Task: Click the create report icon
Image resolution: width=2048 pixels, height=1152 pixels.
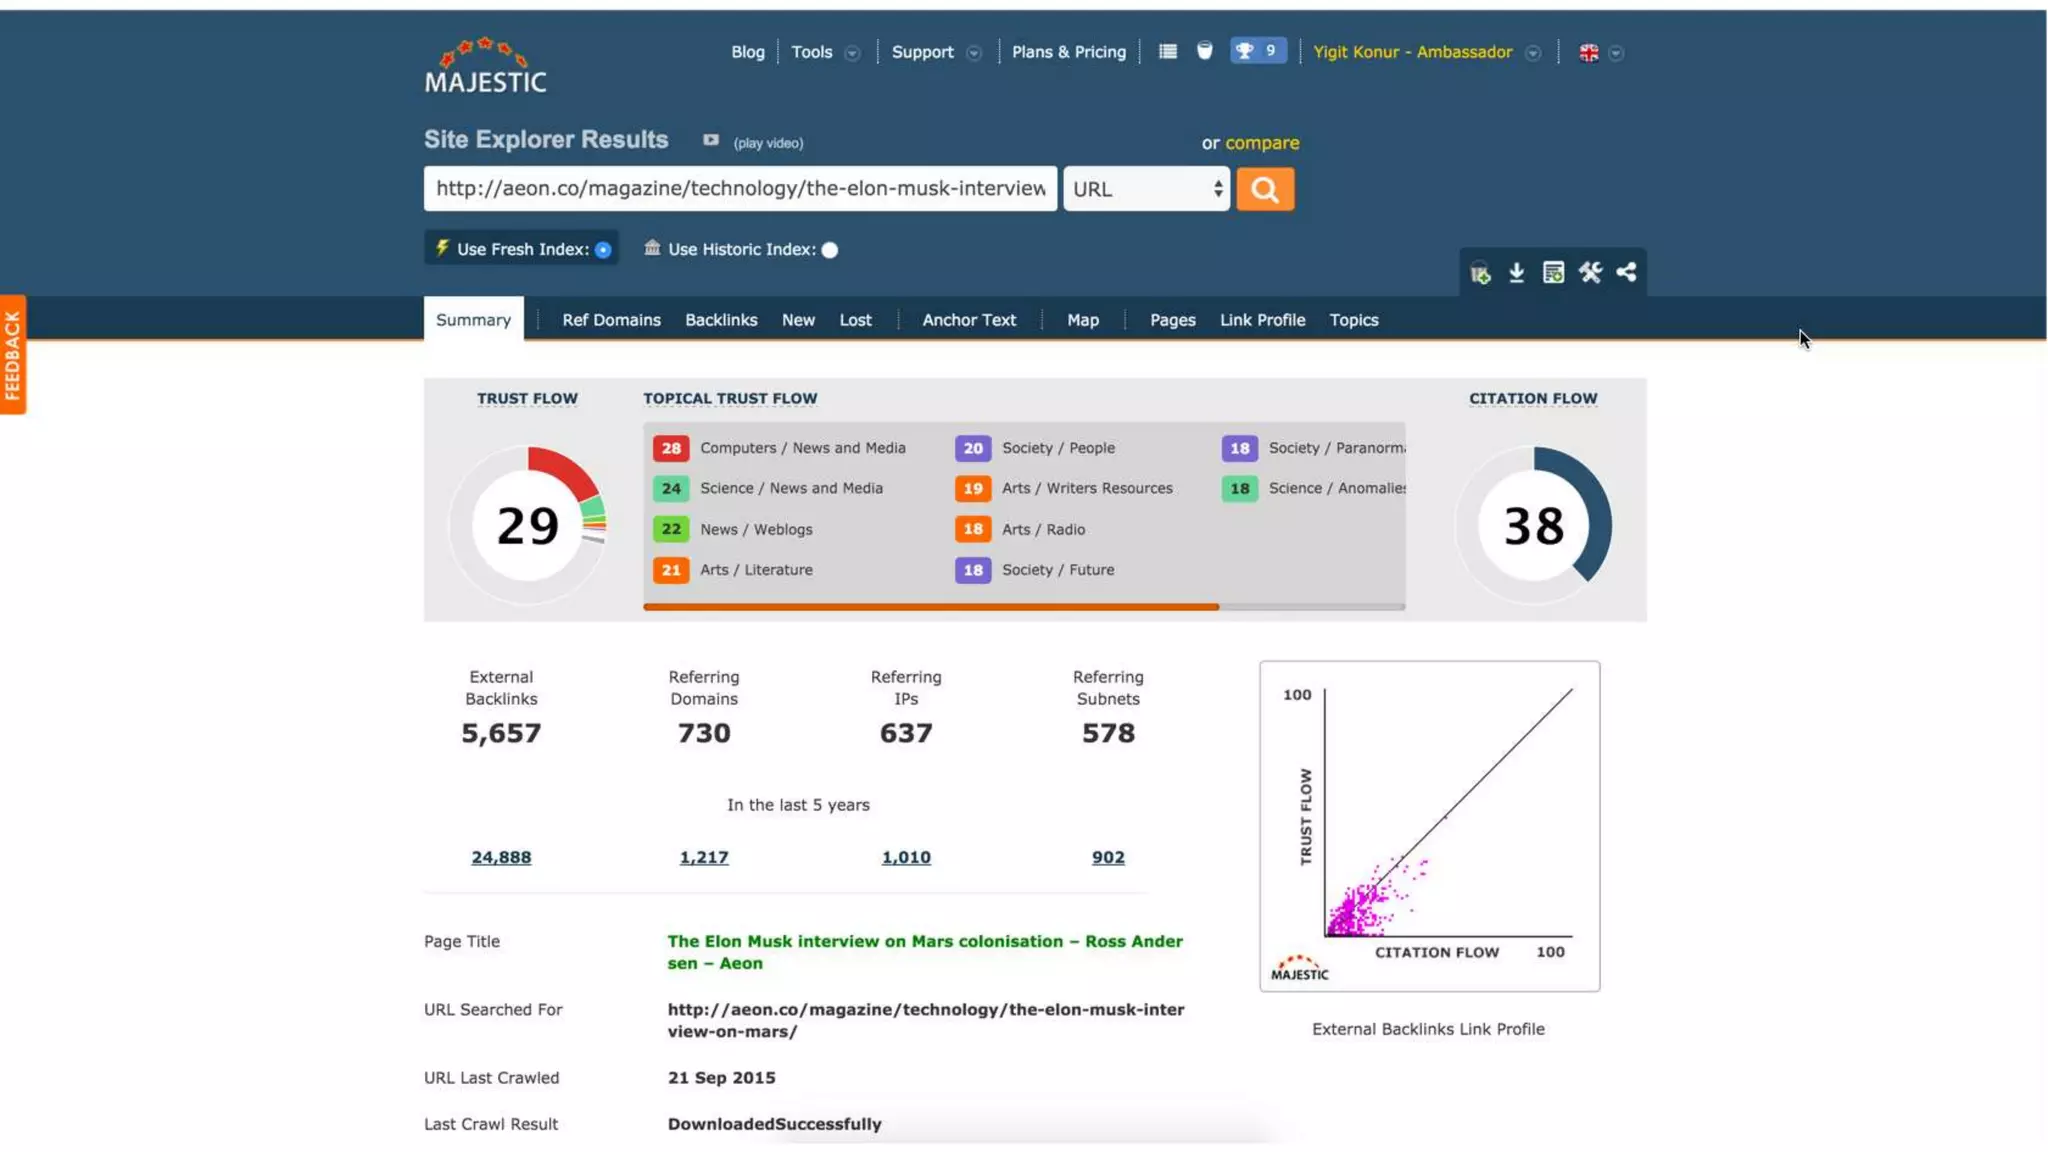Action: coord(1553,272)
